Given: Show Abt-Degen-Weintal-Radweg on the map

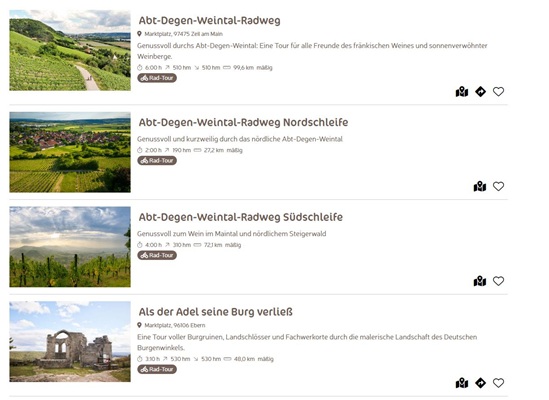Looking at the screenshot, I should 462,92.
